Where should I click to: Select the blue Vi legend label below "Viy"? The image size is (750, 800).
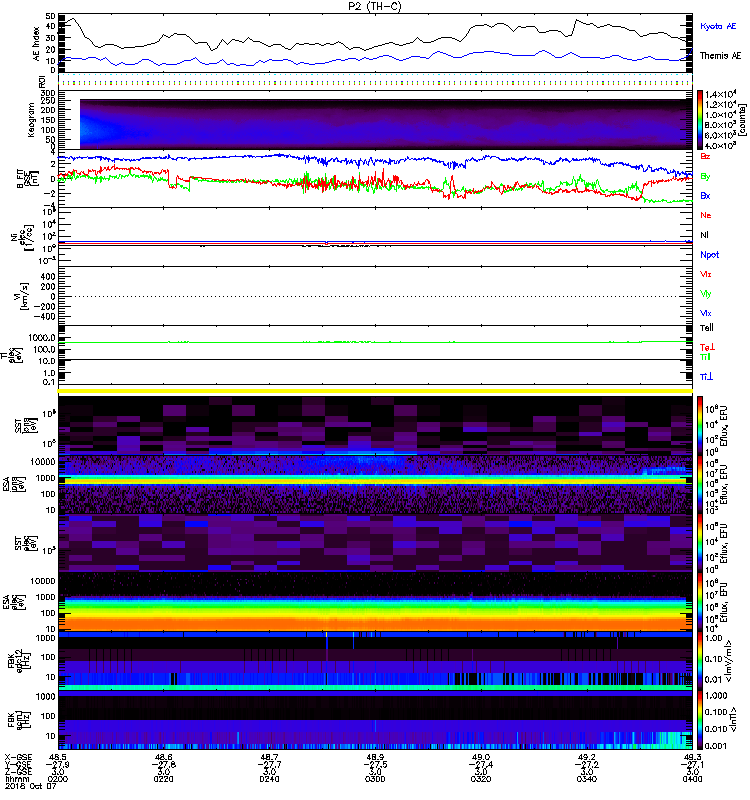(x=706, y=313)
